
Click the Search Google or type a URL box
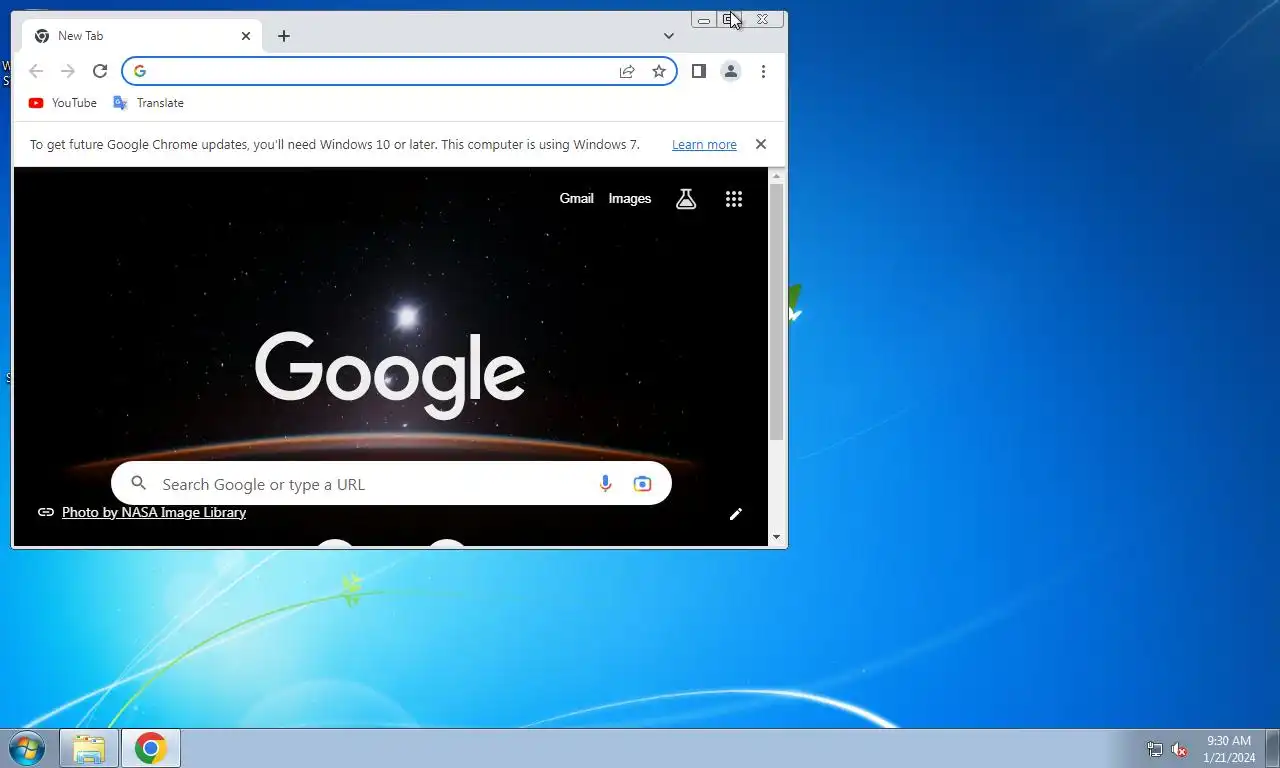pyautogui.click(x=391, y=484)
